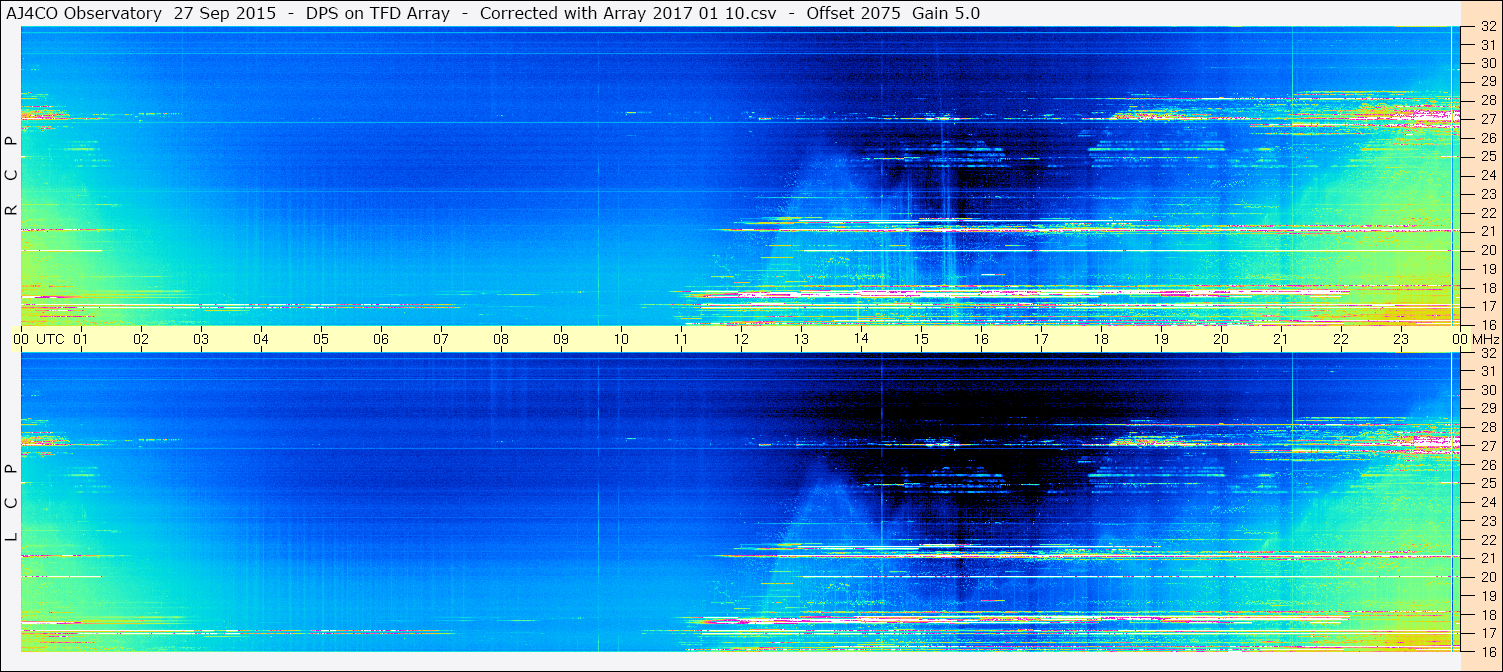Select the 23 hour mark on time axis
1503x672 pixels.
click(1401, 339)
